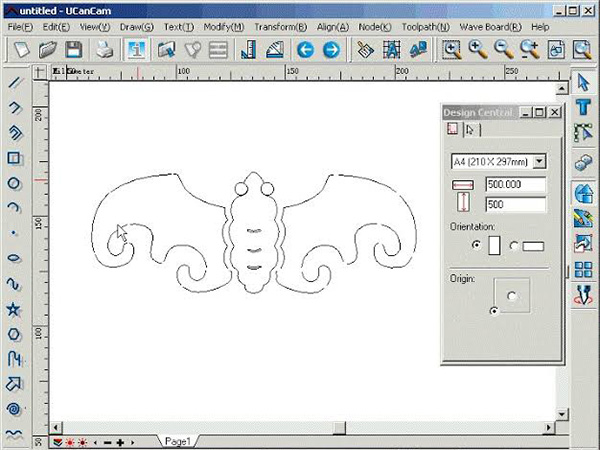Open the toolpath cutter icon
This screenshot has width=600, height=450.
[x=583, y=295]
